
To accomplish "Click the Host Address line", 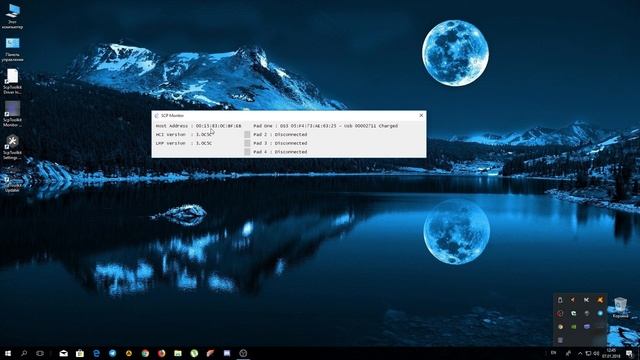I will 198,126.
